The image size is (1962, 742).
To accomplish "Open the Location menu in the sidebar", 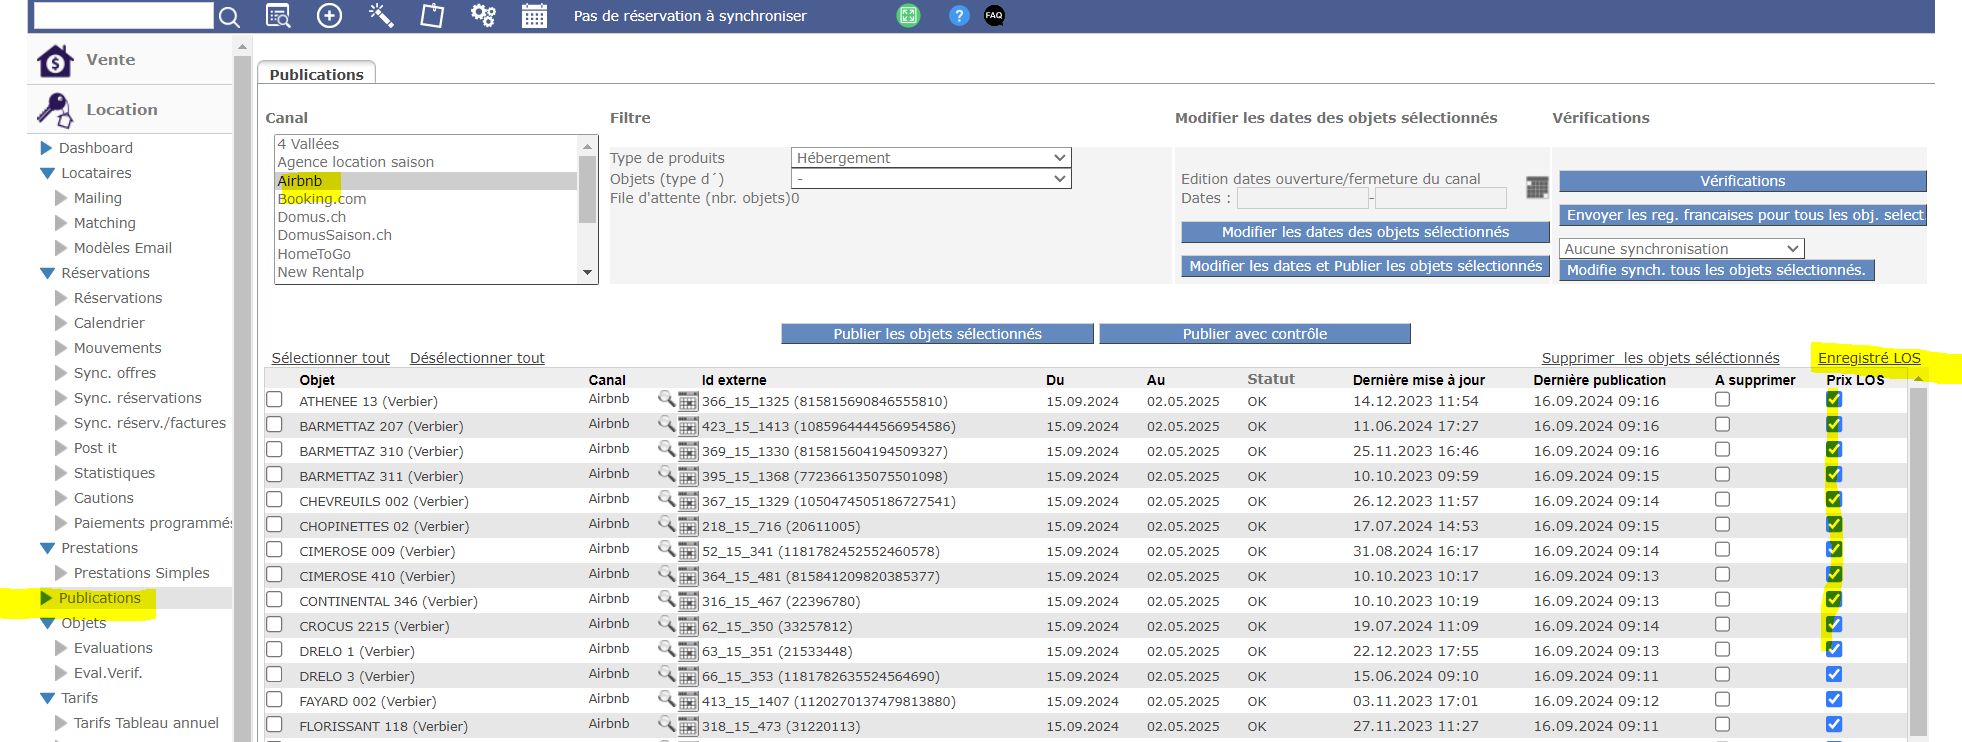I will coord(121,110).
